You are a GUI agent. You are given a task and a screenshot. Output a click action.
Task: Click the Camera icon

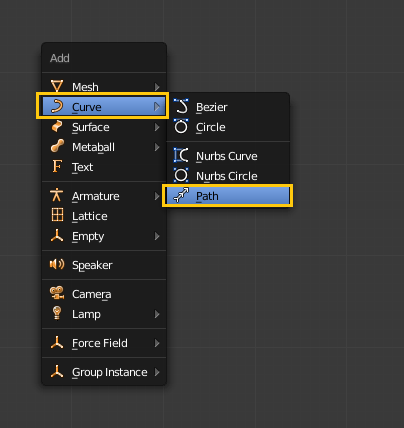tap(57, 293)
